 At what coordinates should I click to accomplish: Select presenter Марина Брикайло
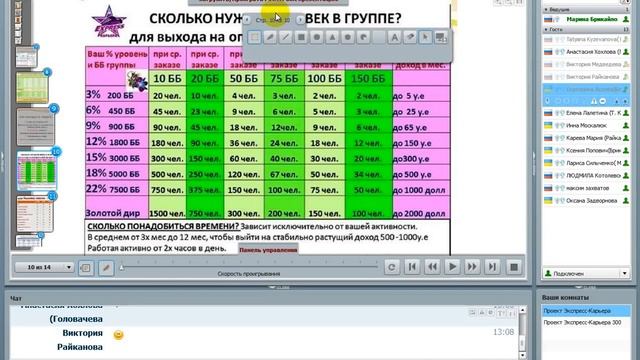point(587,19)
